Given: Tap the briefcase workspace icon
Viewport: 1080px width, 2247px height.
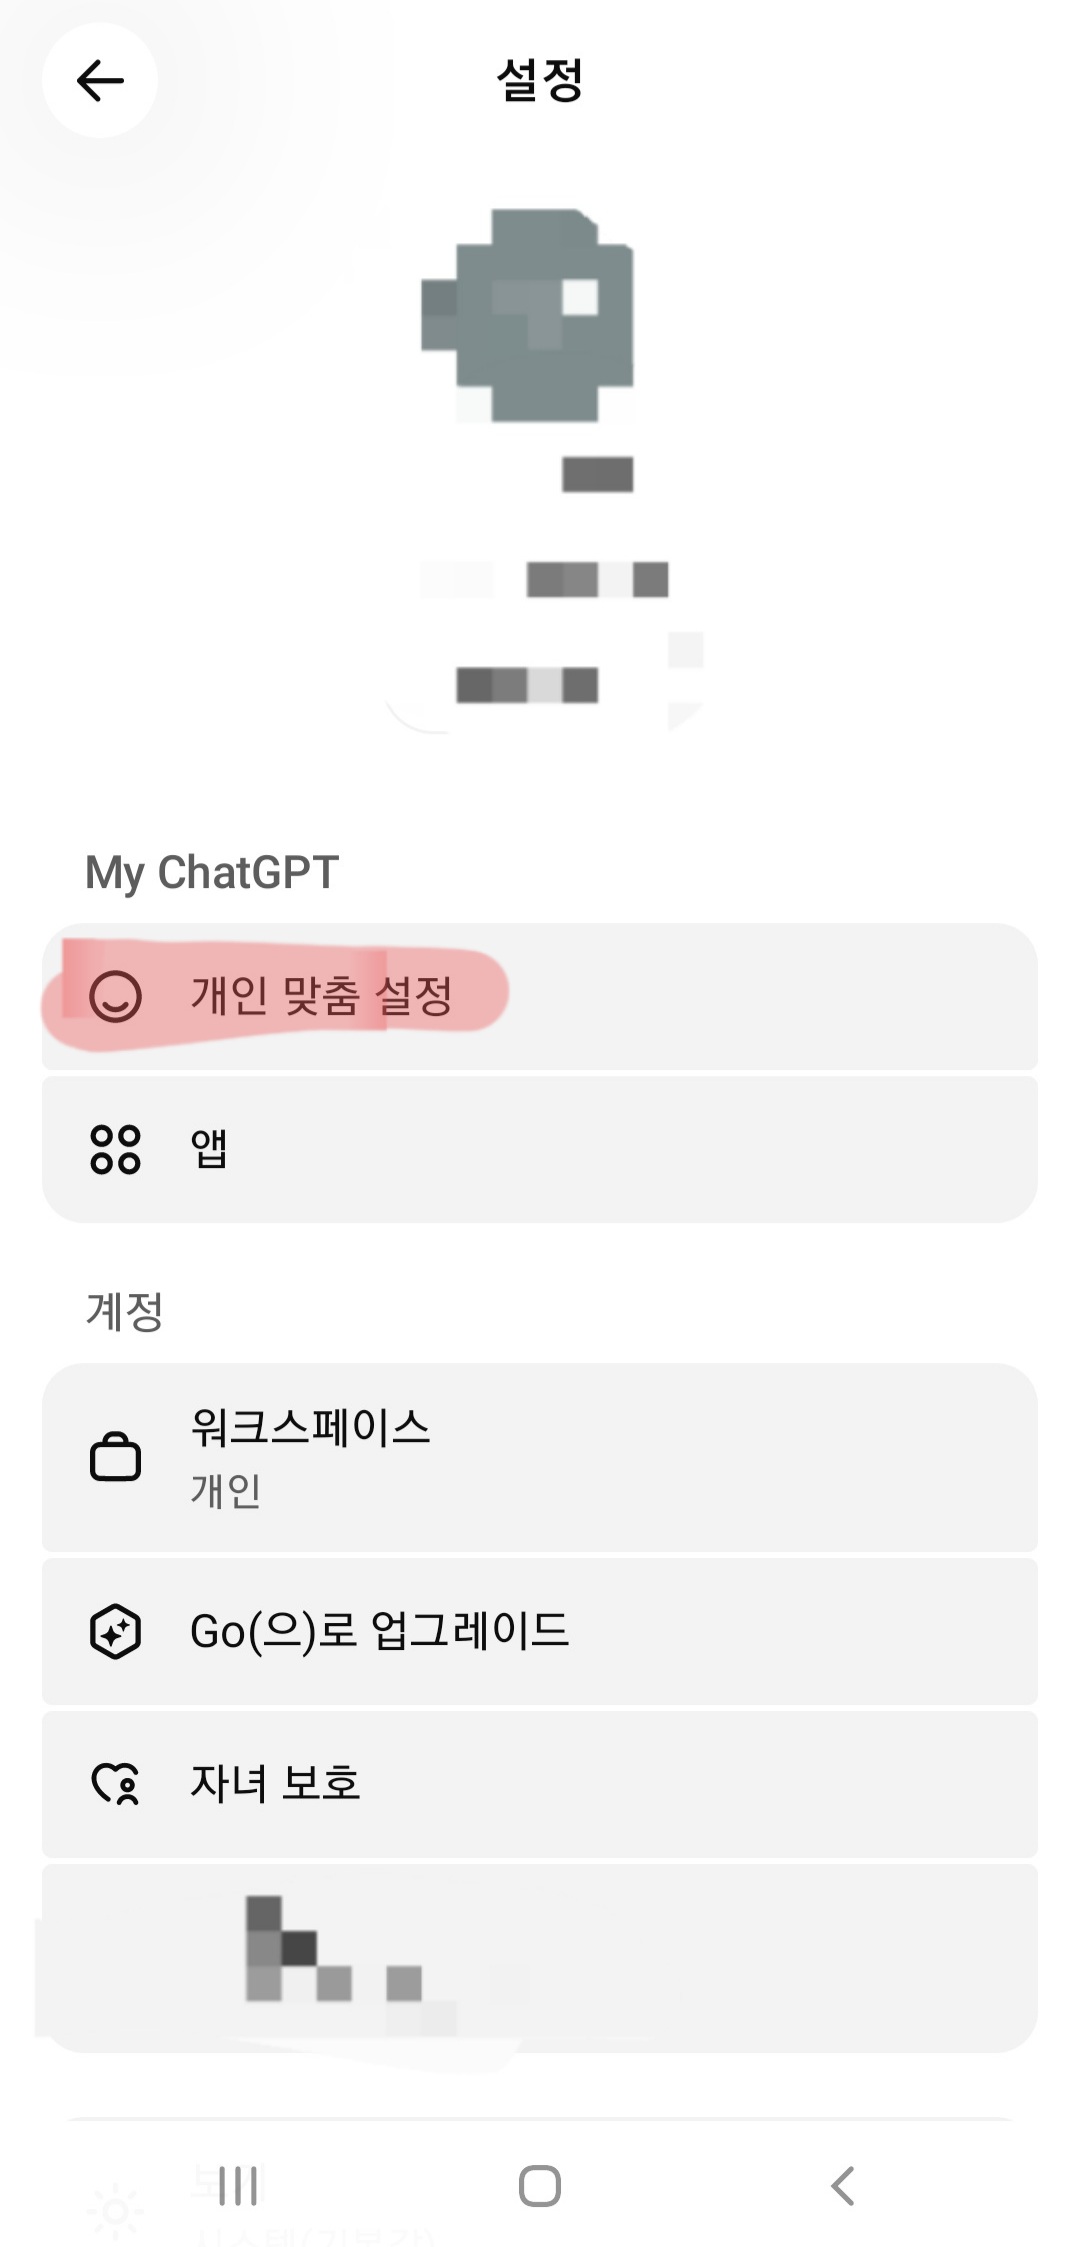Looking at the screenshot, I should point(115,1457).
